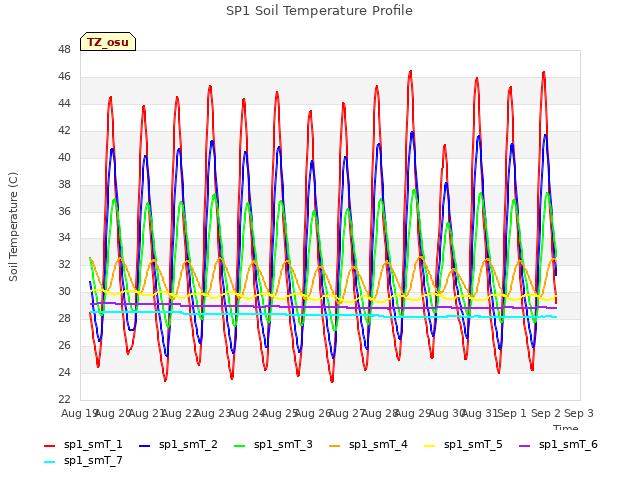This screenshot has width=640, height=480.
Task: Click the 36 y-axis tick label
Action: tap(64, 211)
